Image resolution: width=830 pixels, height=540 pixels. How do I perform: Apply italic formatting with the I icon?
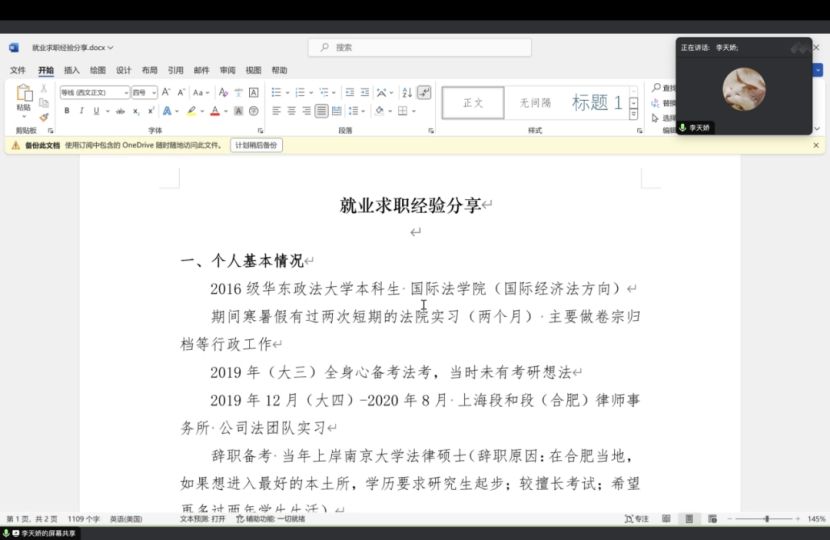coord(81,111)
